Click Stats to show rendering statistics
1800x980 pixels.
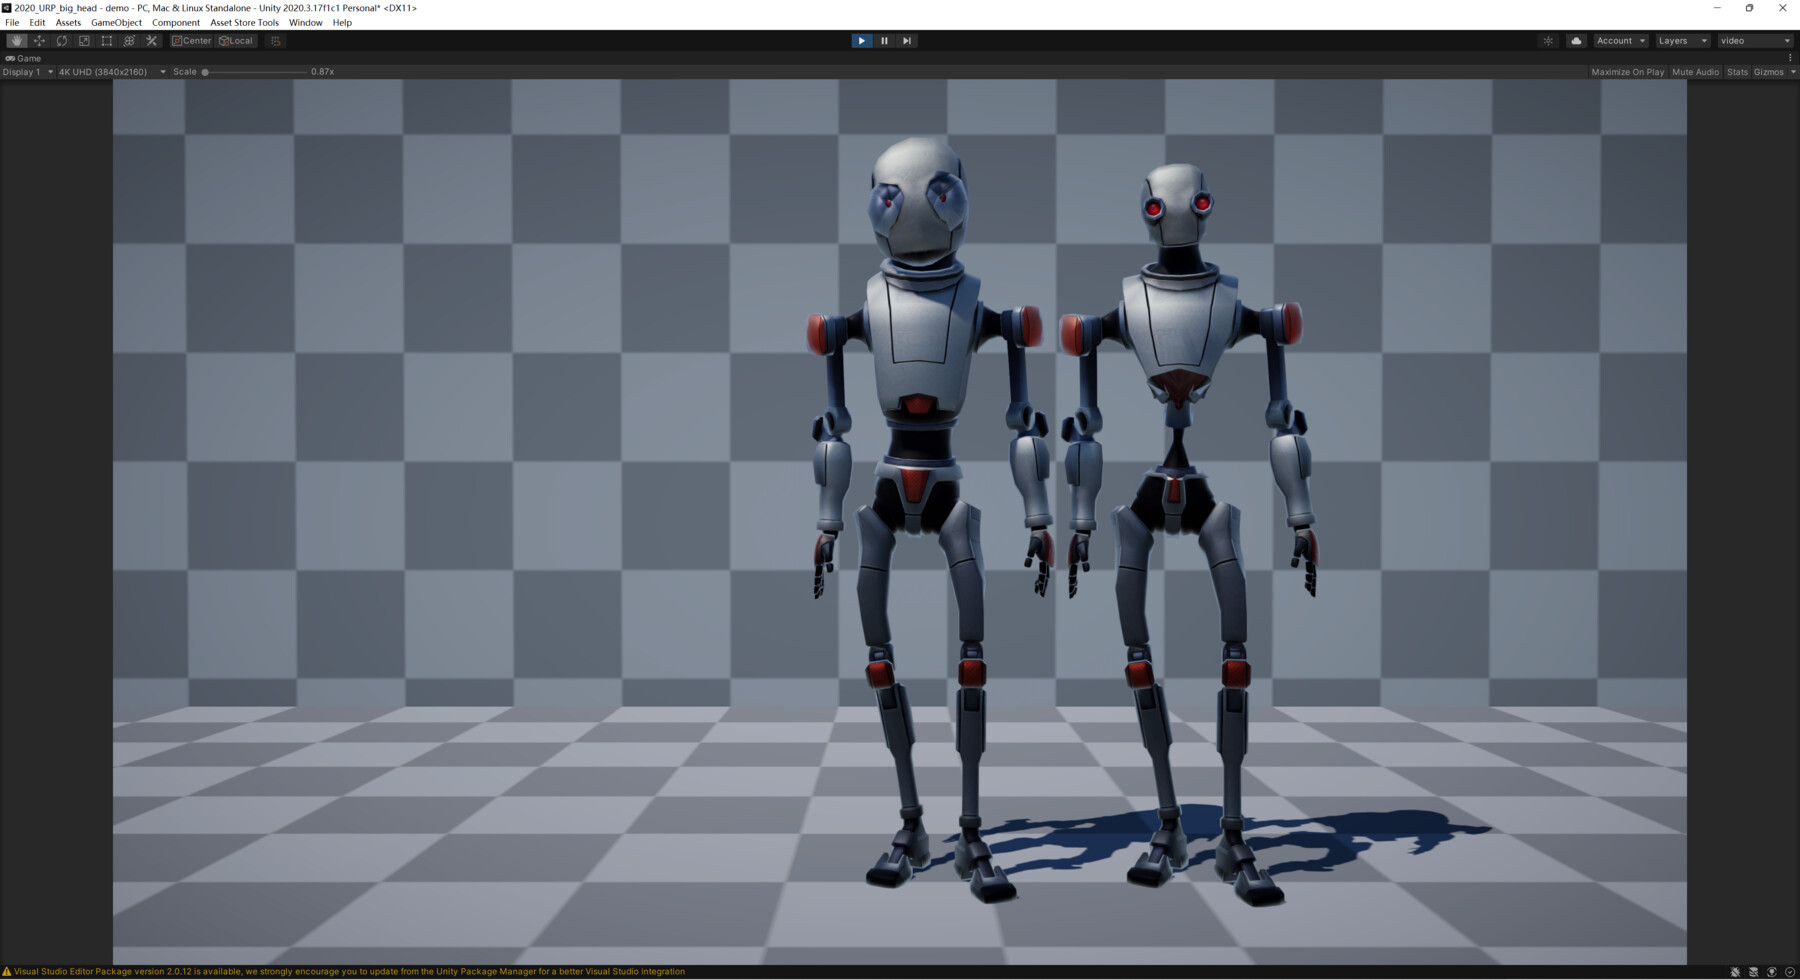(1737, 71)
